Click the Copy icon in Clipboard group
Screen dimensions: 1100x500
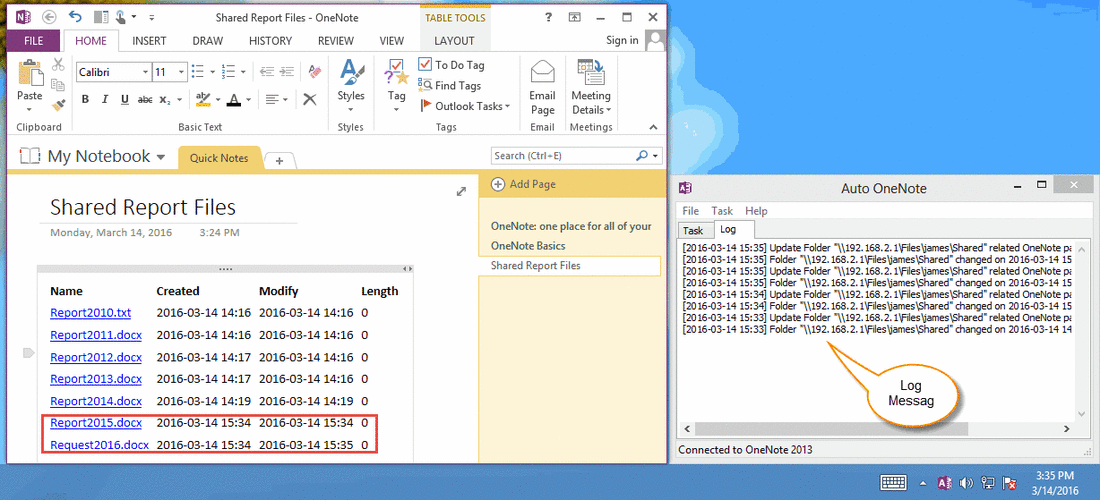[x=58, y=85]
